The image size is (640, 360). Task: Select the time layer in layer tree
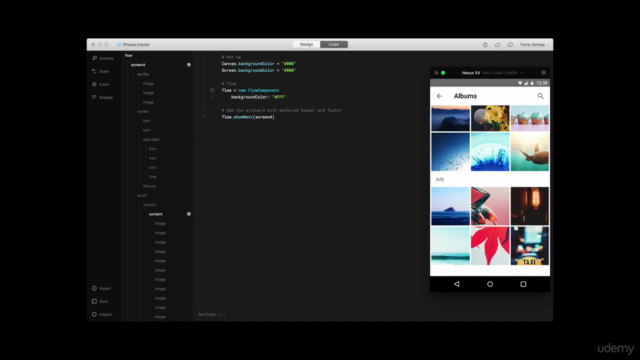[153, 177]
